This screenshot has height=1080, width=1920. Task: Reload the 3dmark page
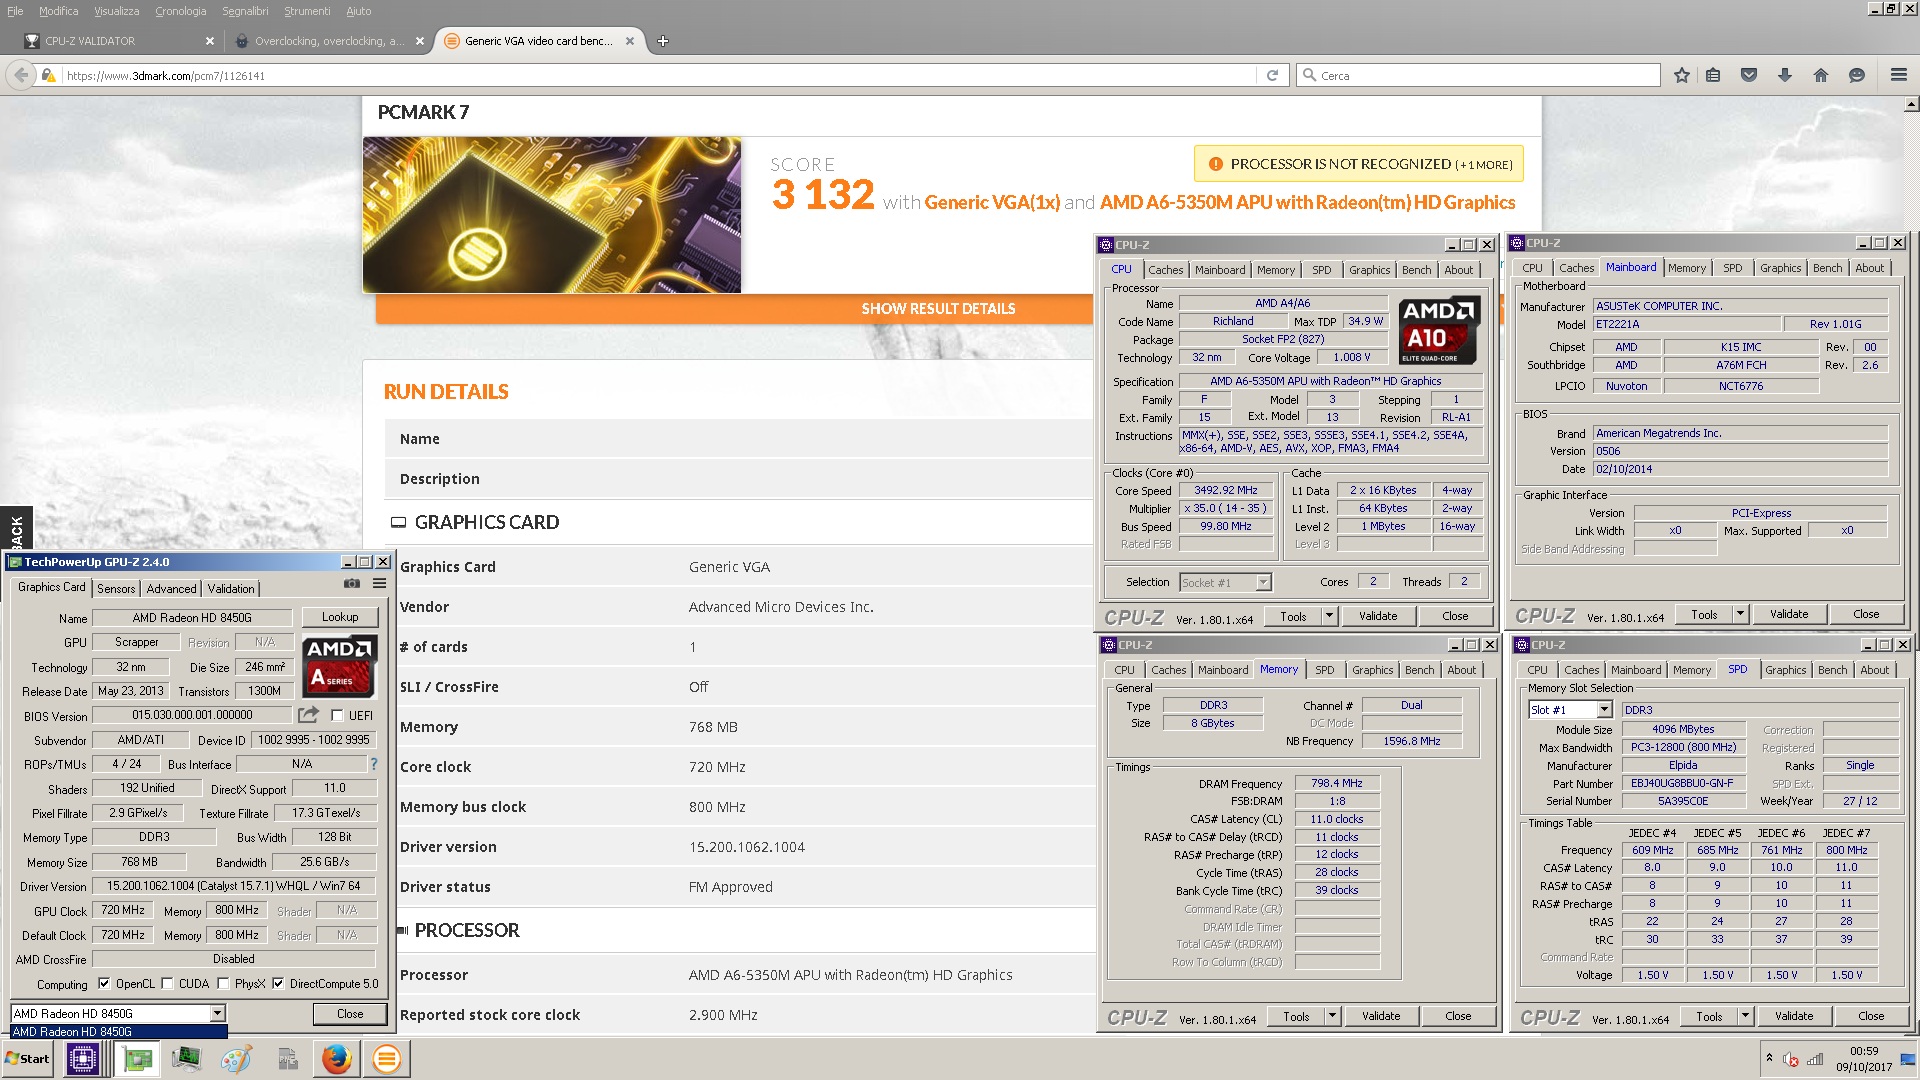point(1272,75)
